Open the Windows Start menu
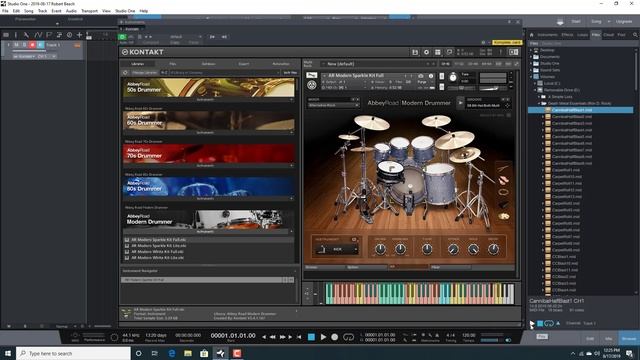This screenshot has width=640, height=360. [x=8, y=353]
